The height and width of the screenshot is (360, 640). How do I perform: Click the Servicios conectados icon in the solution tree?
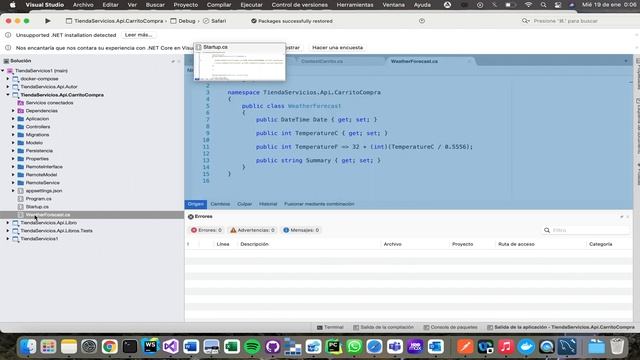(x=21, y=103)
